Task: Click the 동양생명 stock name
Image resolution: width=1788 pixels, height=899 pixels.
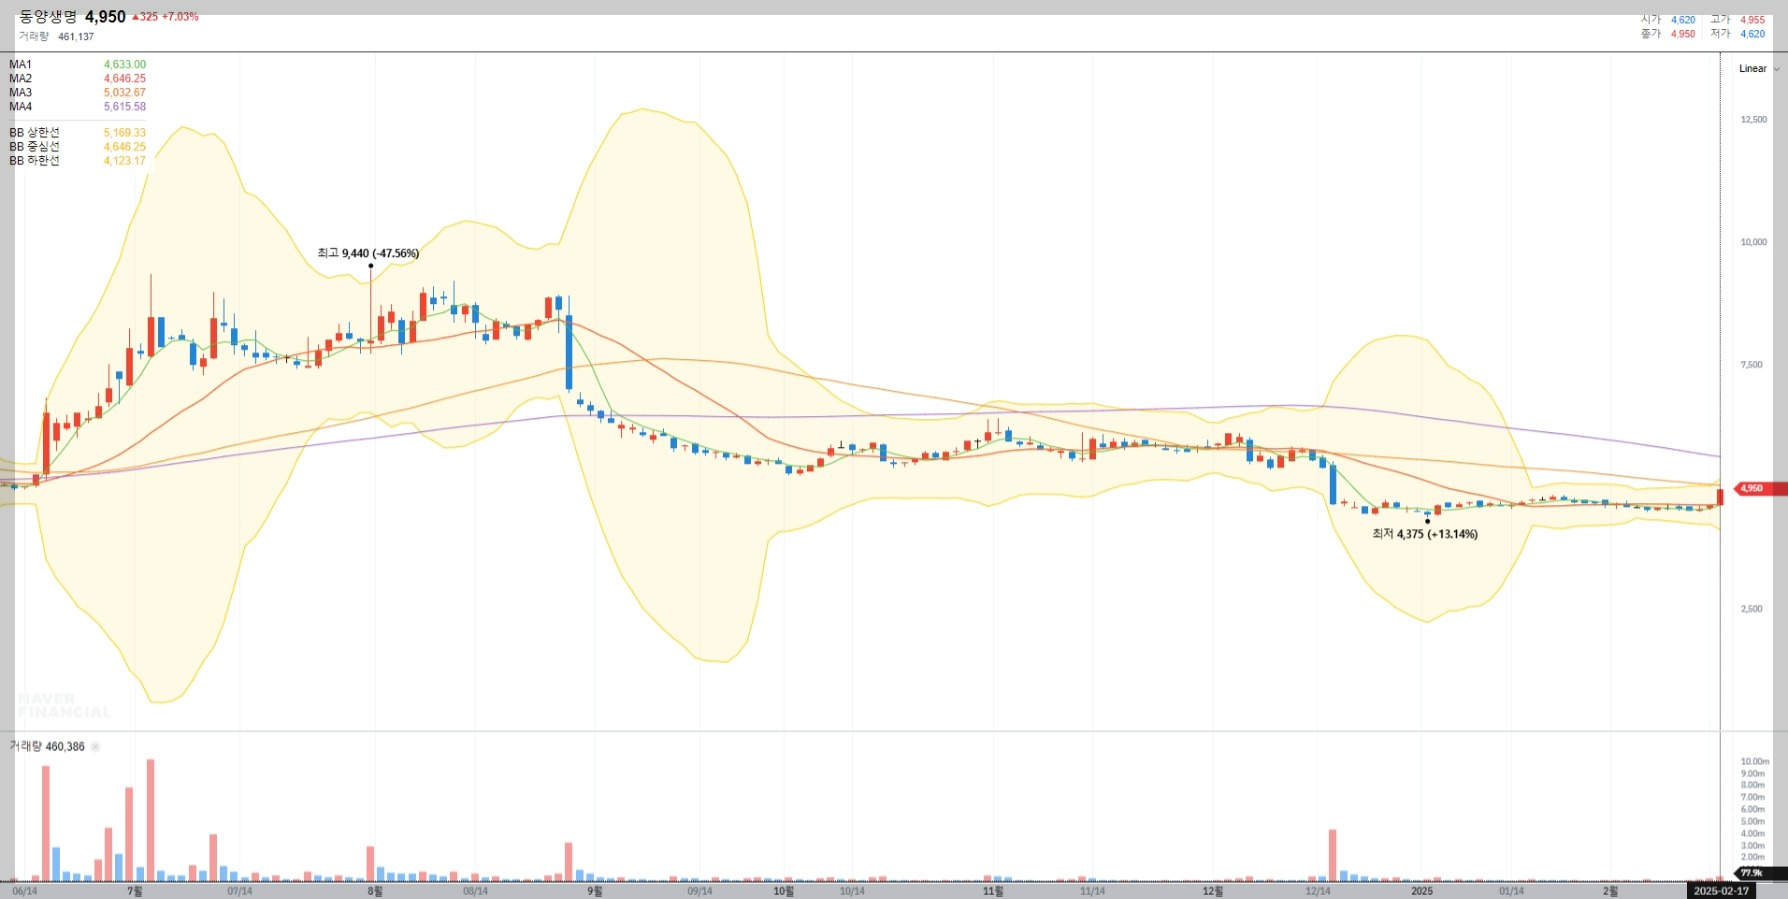Action: click(48, 17)
